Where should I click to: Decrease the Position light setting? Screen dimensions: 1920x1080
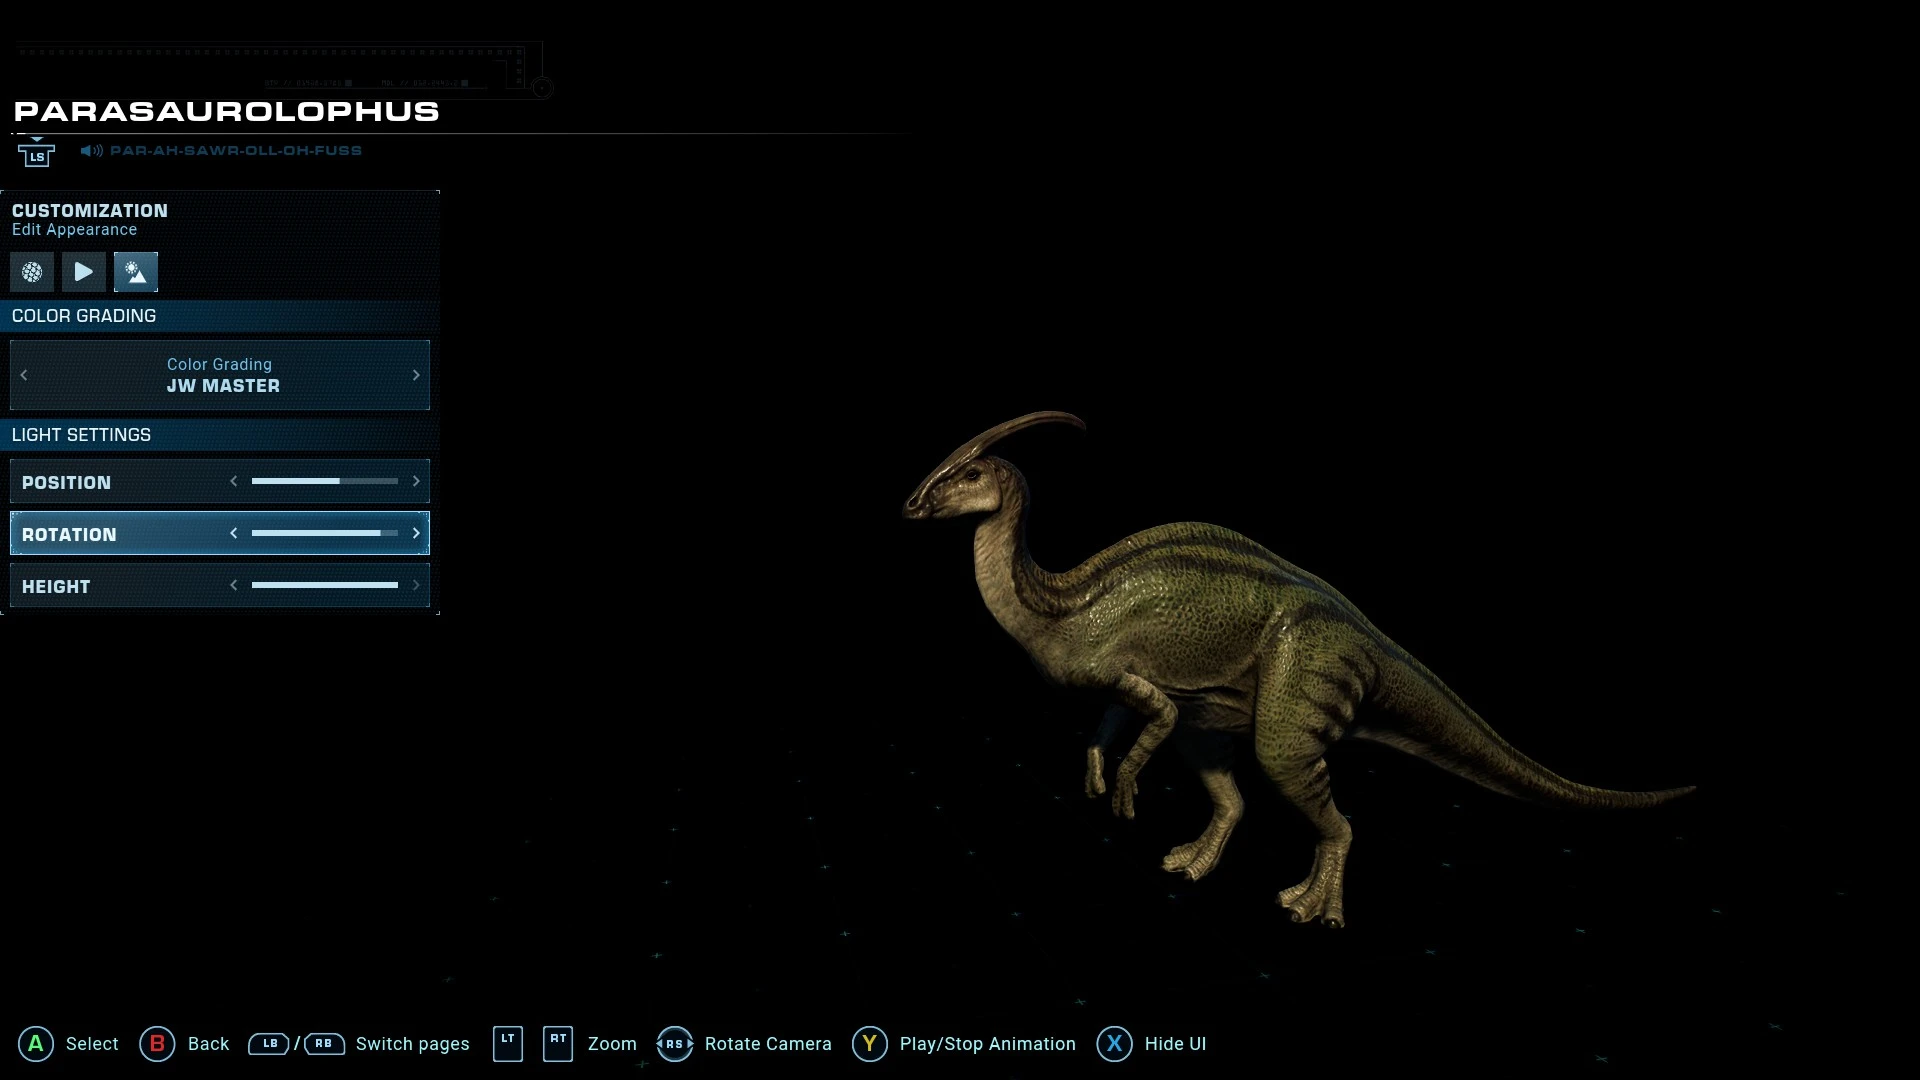pyautogui.click(x=234, y=482)
